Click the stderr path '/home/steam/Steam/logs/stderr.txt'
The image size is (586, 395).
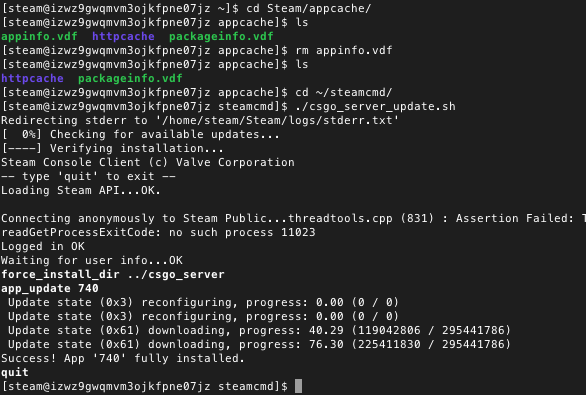coord(278,120)
